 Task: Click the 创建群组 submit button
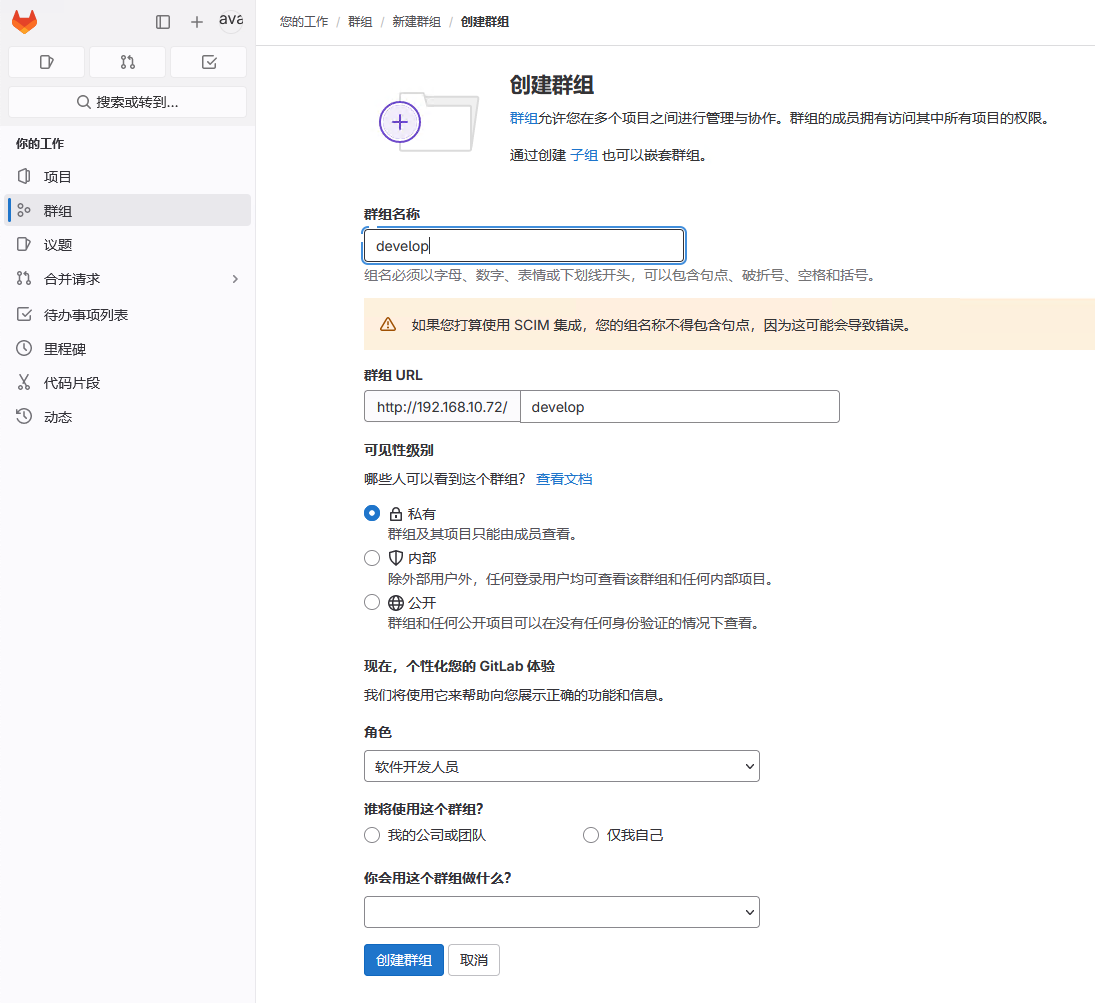404,960
